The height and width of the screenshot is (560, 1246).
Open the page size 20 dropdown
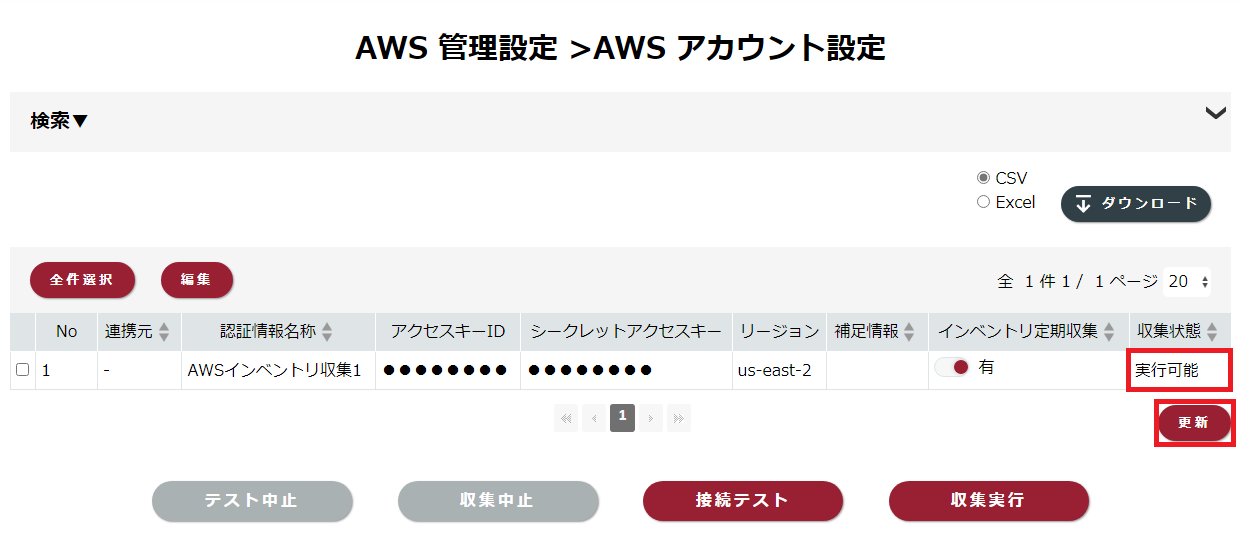point(1188,282)
